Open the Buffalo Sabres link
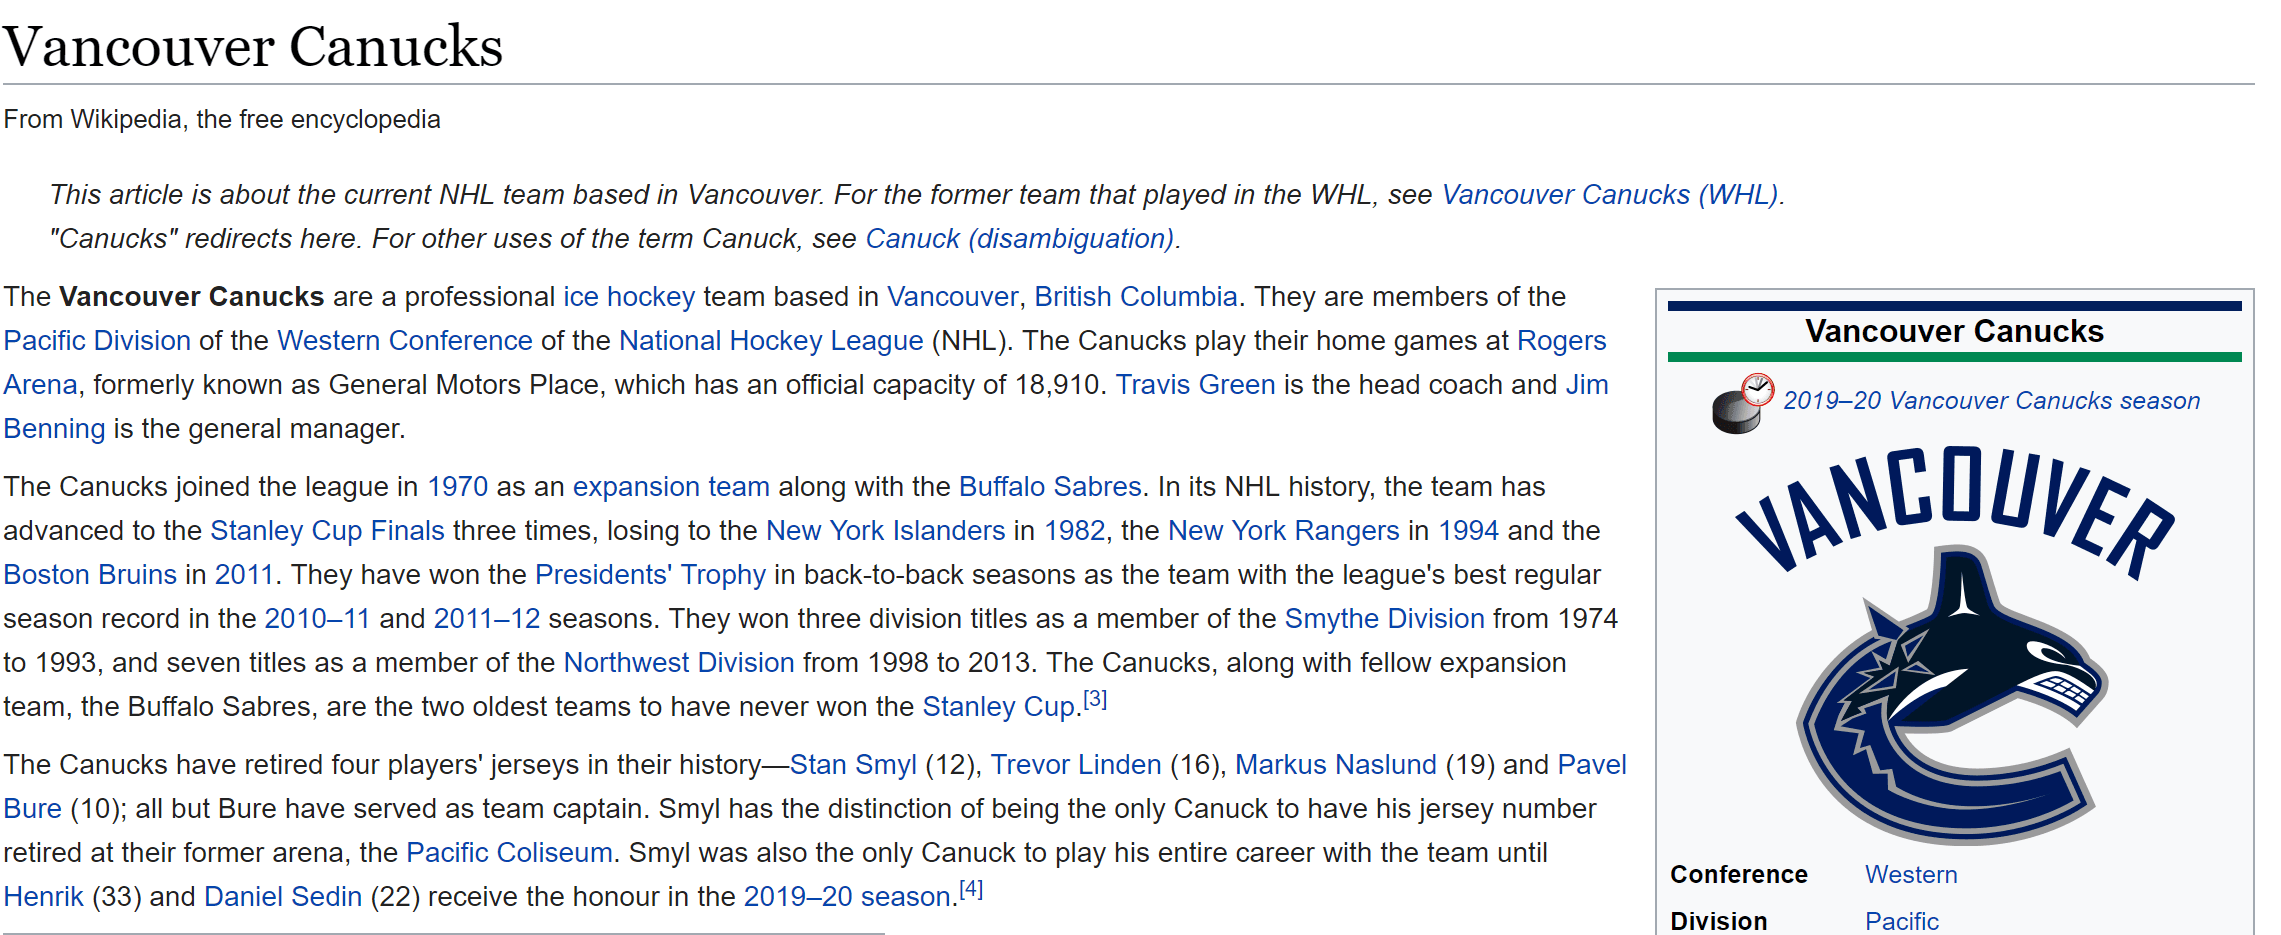 pos(1049,487)
